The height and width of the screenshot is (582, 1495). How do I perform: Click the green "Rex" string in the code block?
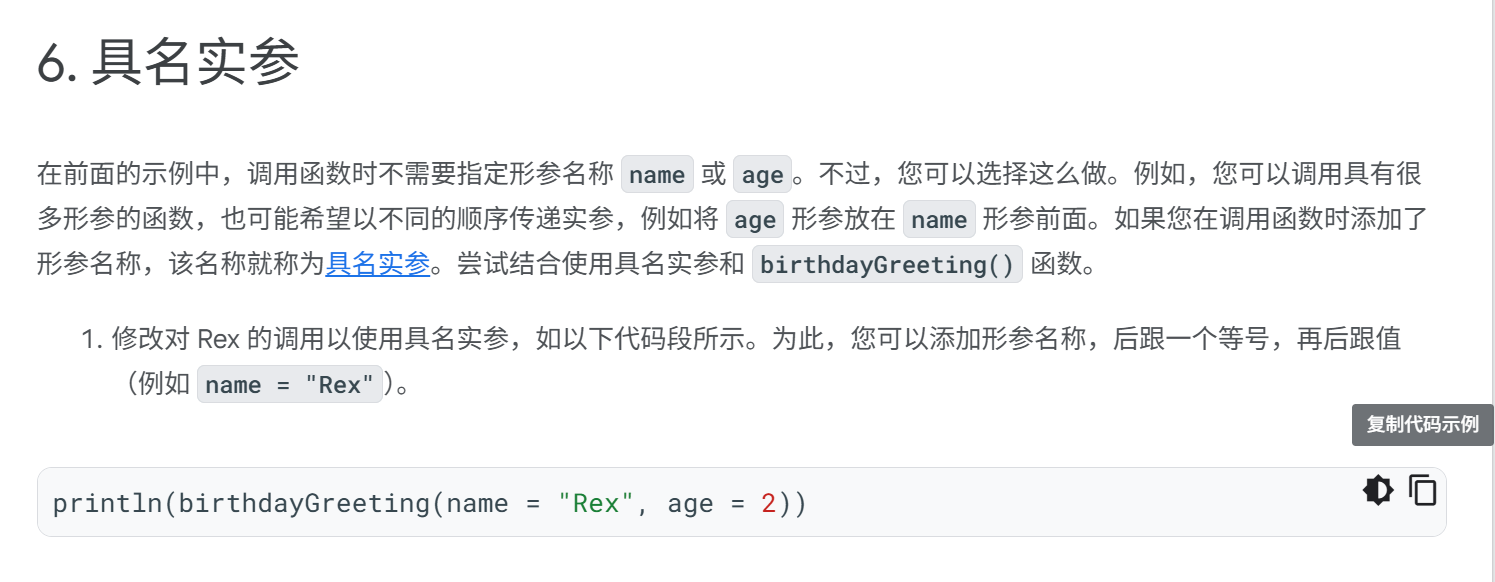click(x=596, y=503)
